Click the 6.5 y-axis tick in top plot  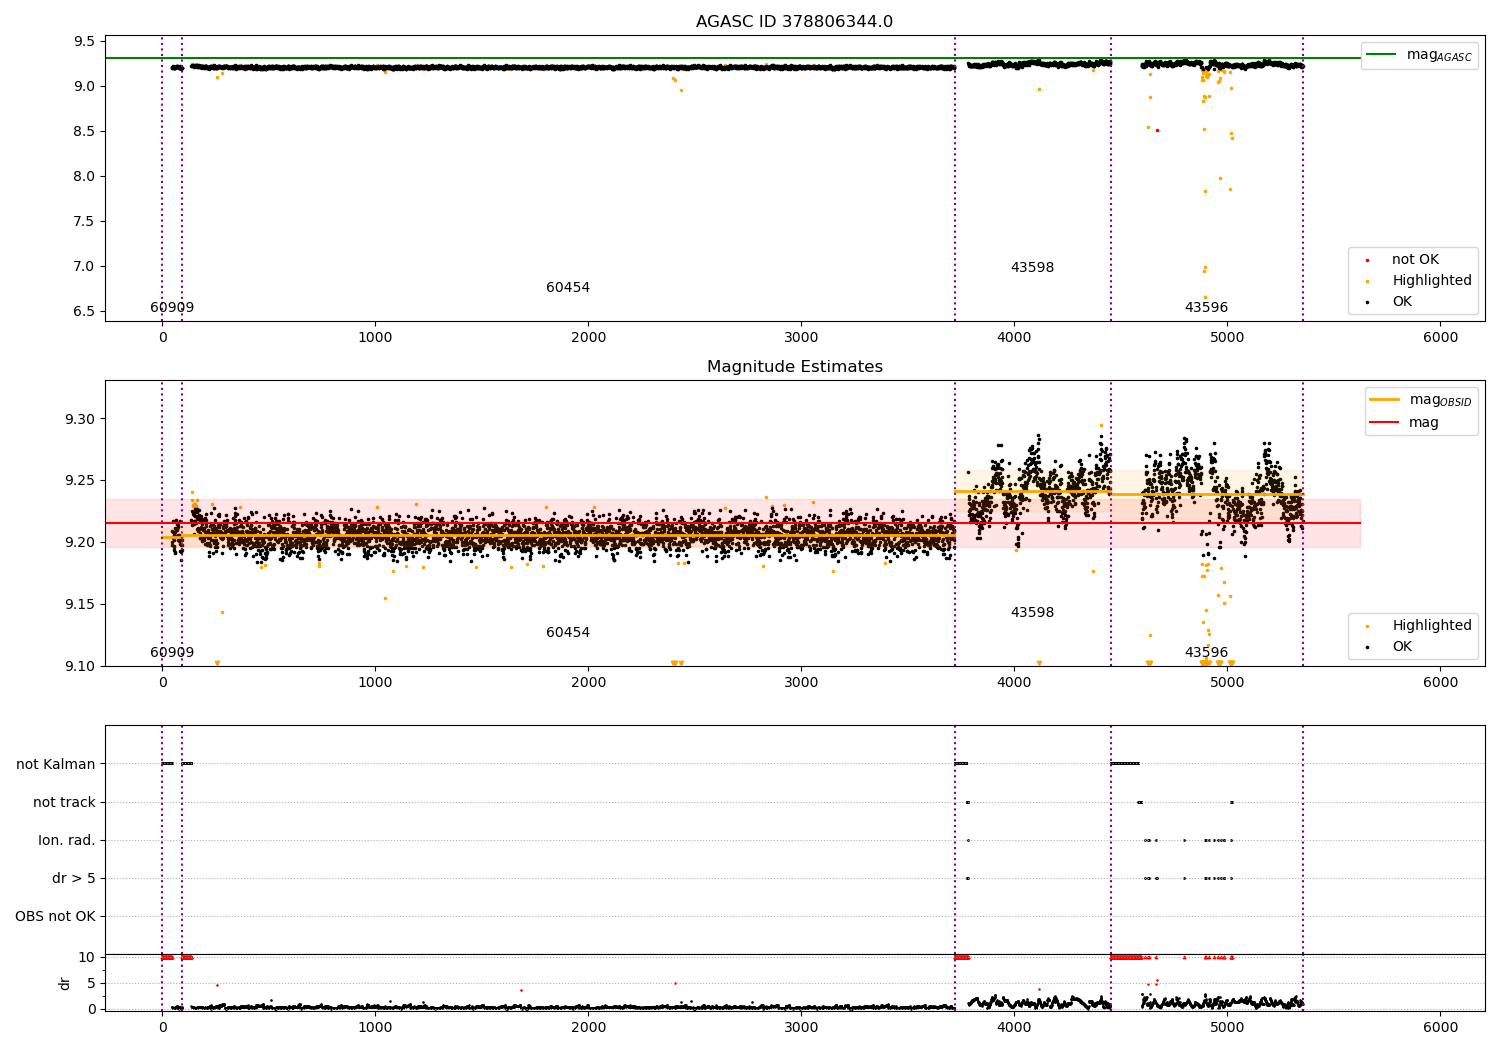85,312
